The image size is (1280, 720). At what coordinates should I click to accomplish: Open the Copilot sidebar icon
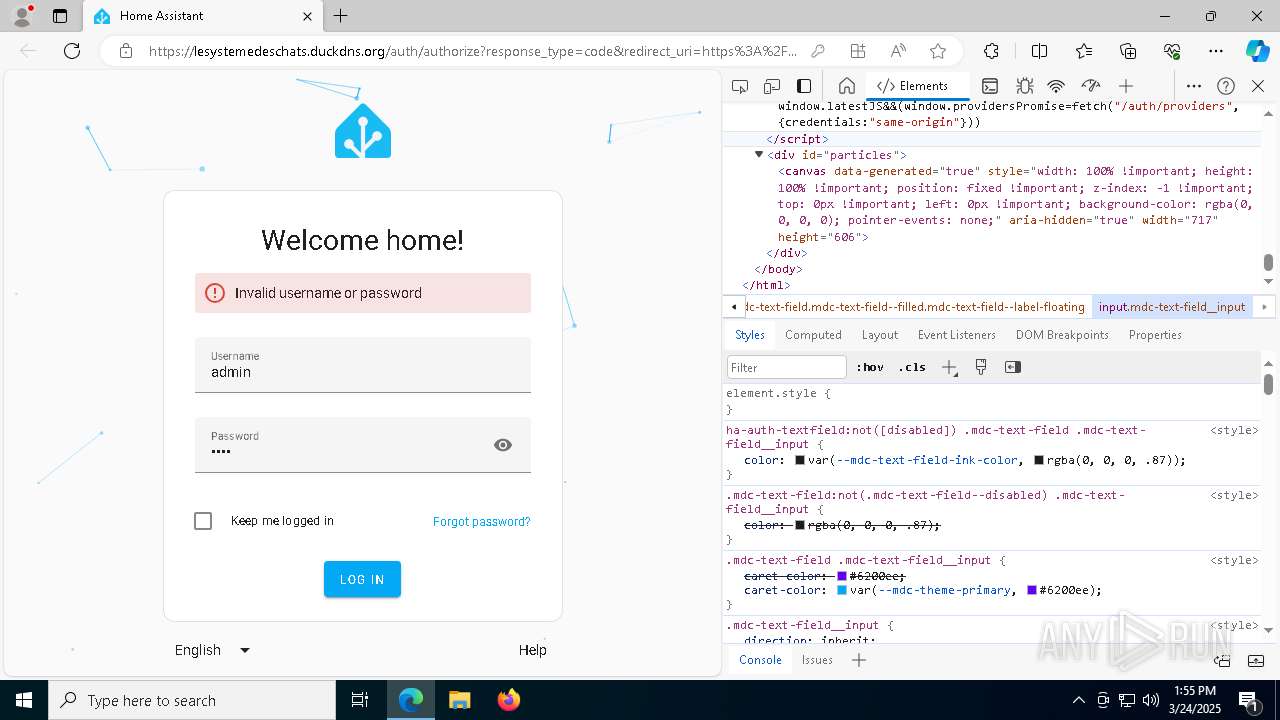[1257, 51]
